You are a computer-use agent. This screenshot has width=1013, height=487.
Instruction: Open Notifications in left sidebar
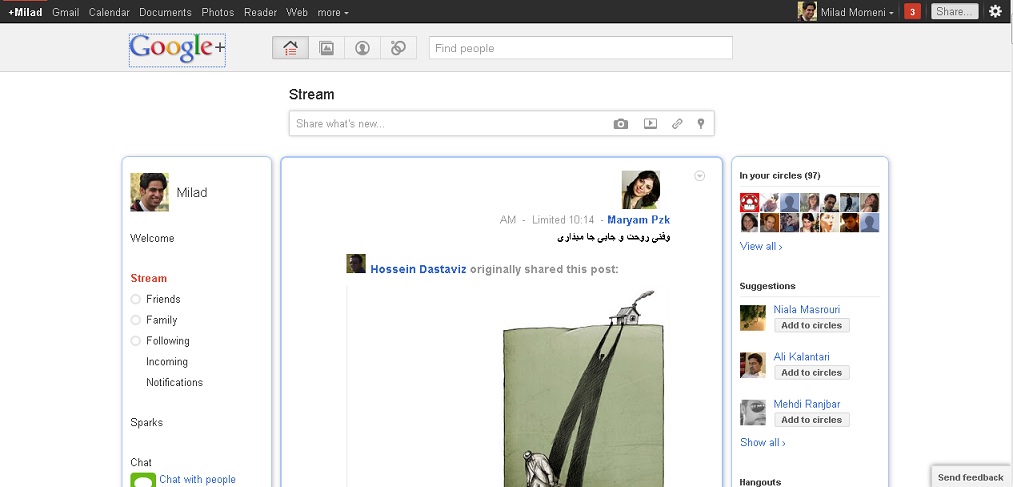174,382
